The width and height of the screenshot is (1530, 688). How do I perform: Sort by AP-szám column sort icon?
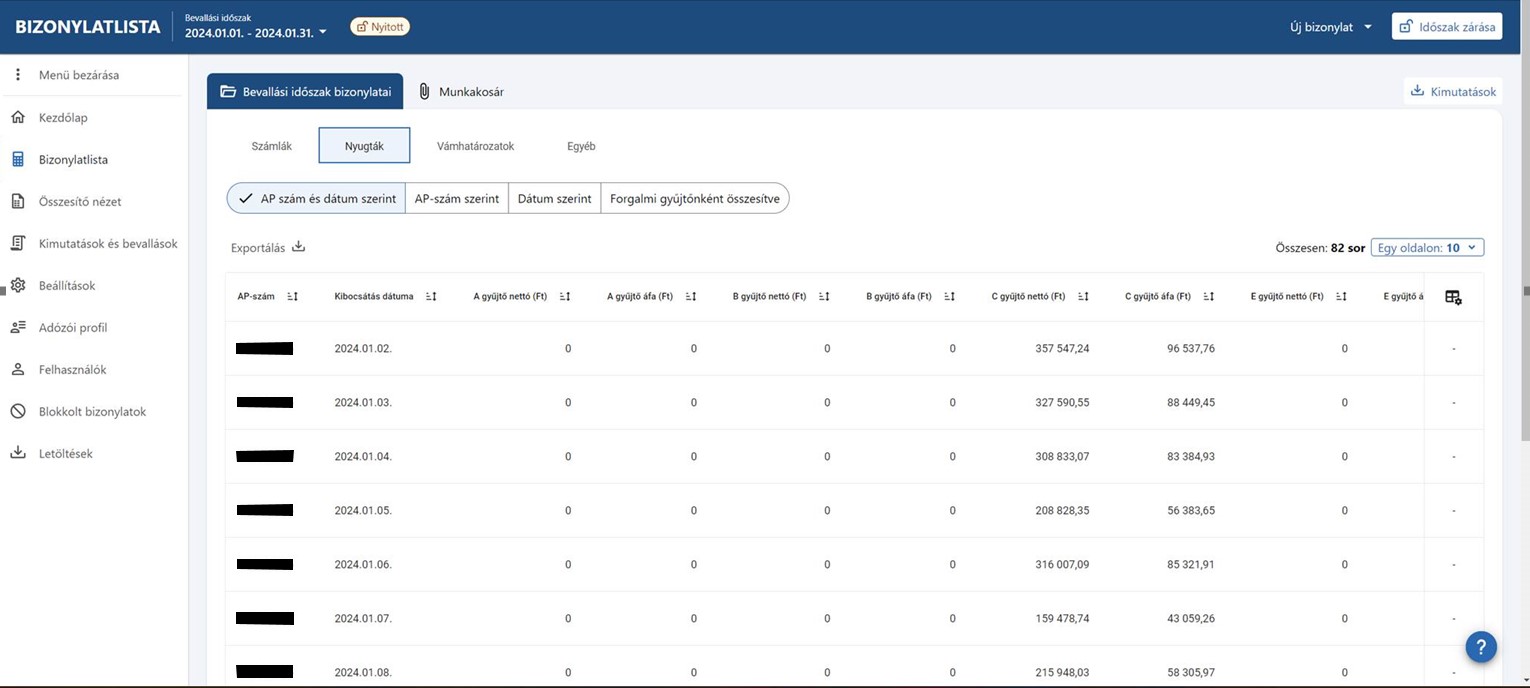pos(292,297)
